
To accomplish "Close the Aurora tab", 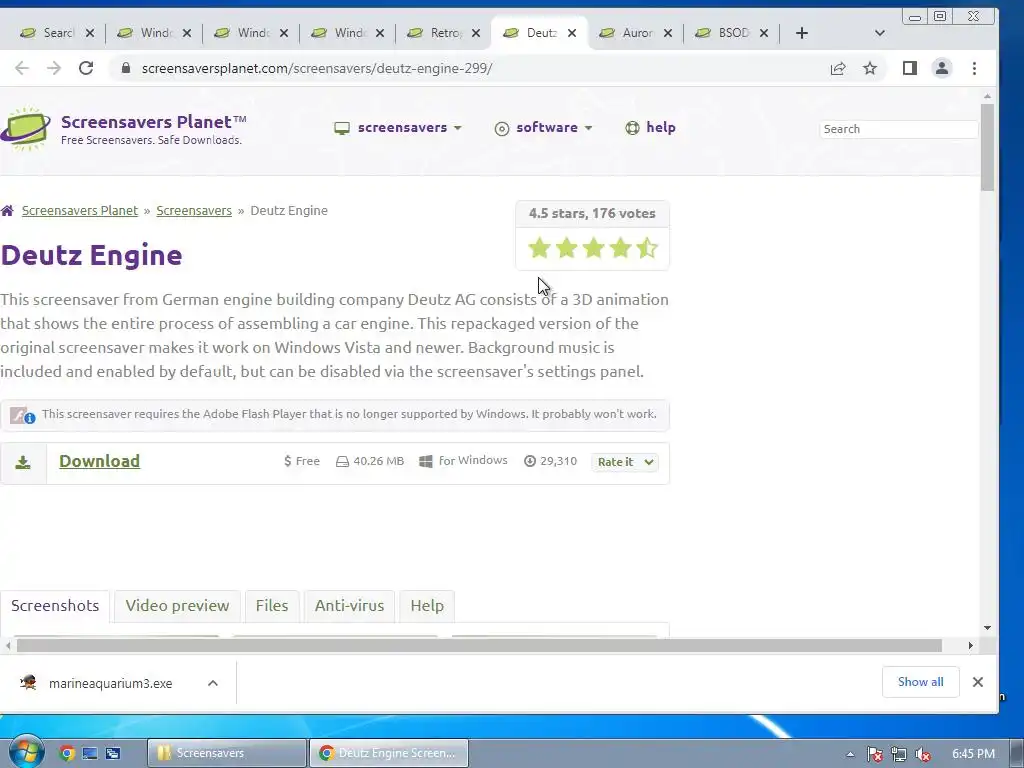I will (668, 33).
